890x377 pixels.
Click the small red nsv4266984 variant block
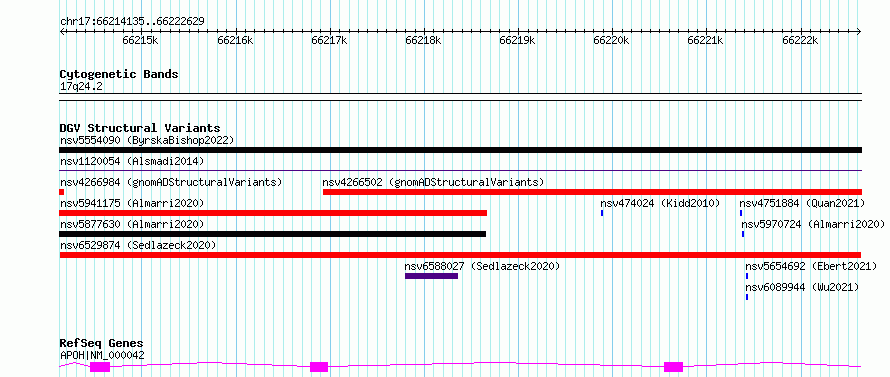point(62,192)
